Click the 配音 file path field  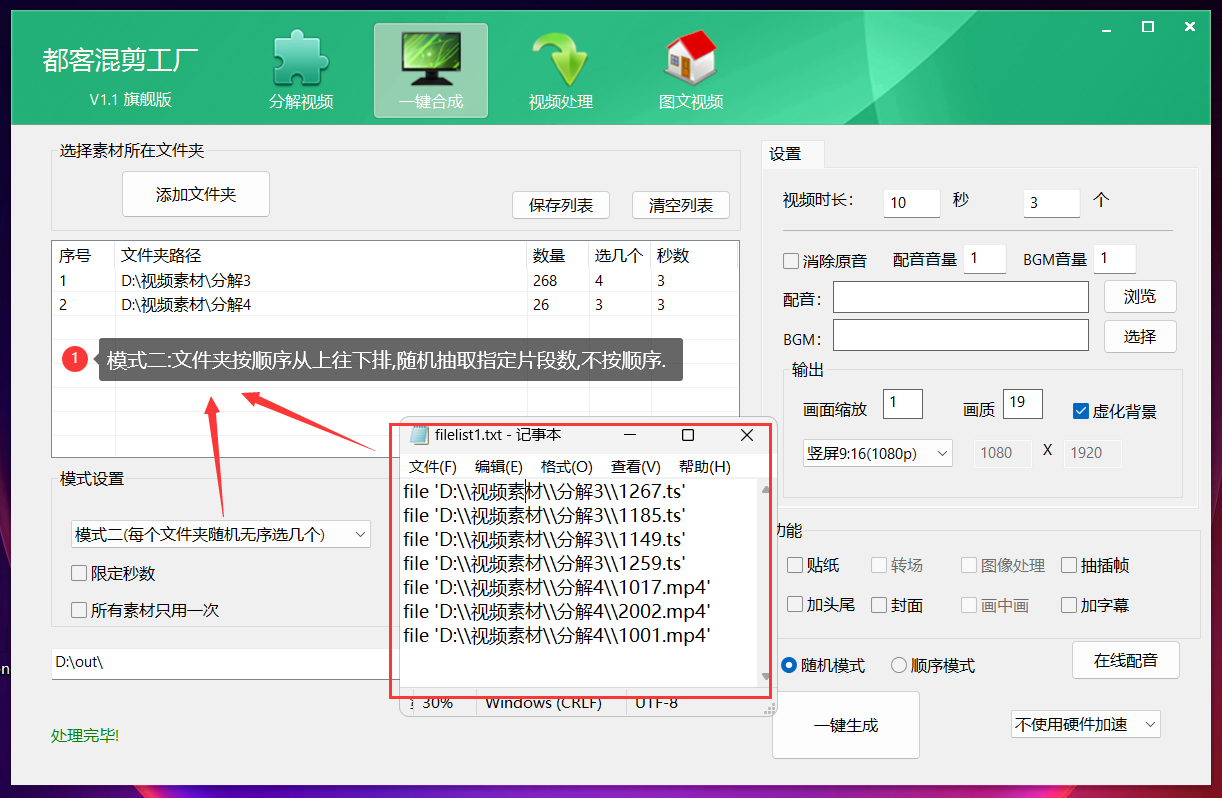(x=960, y=297)
